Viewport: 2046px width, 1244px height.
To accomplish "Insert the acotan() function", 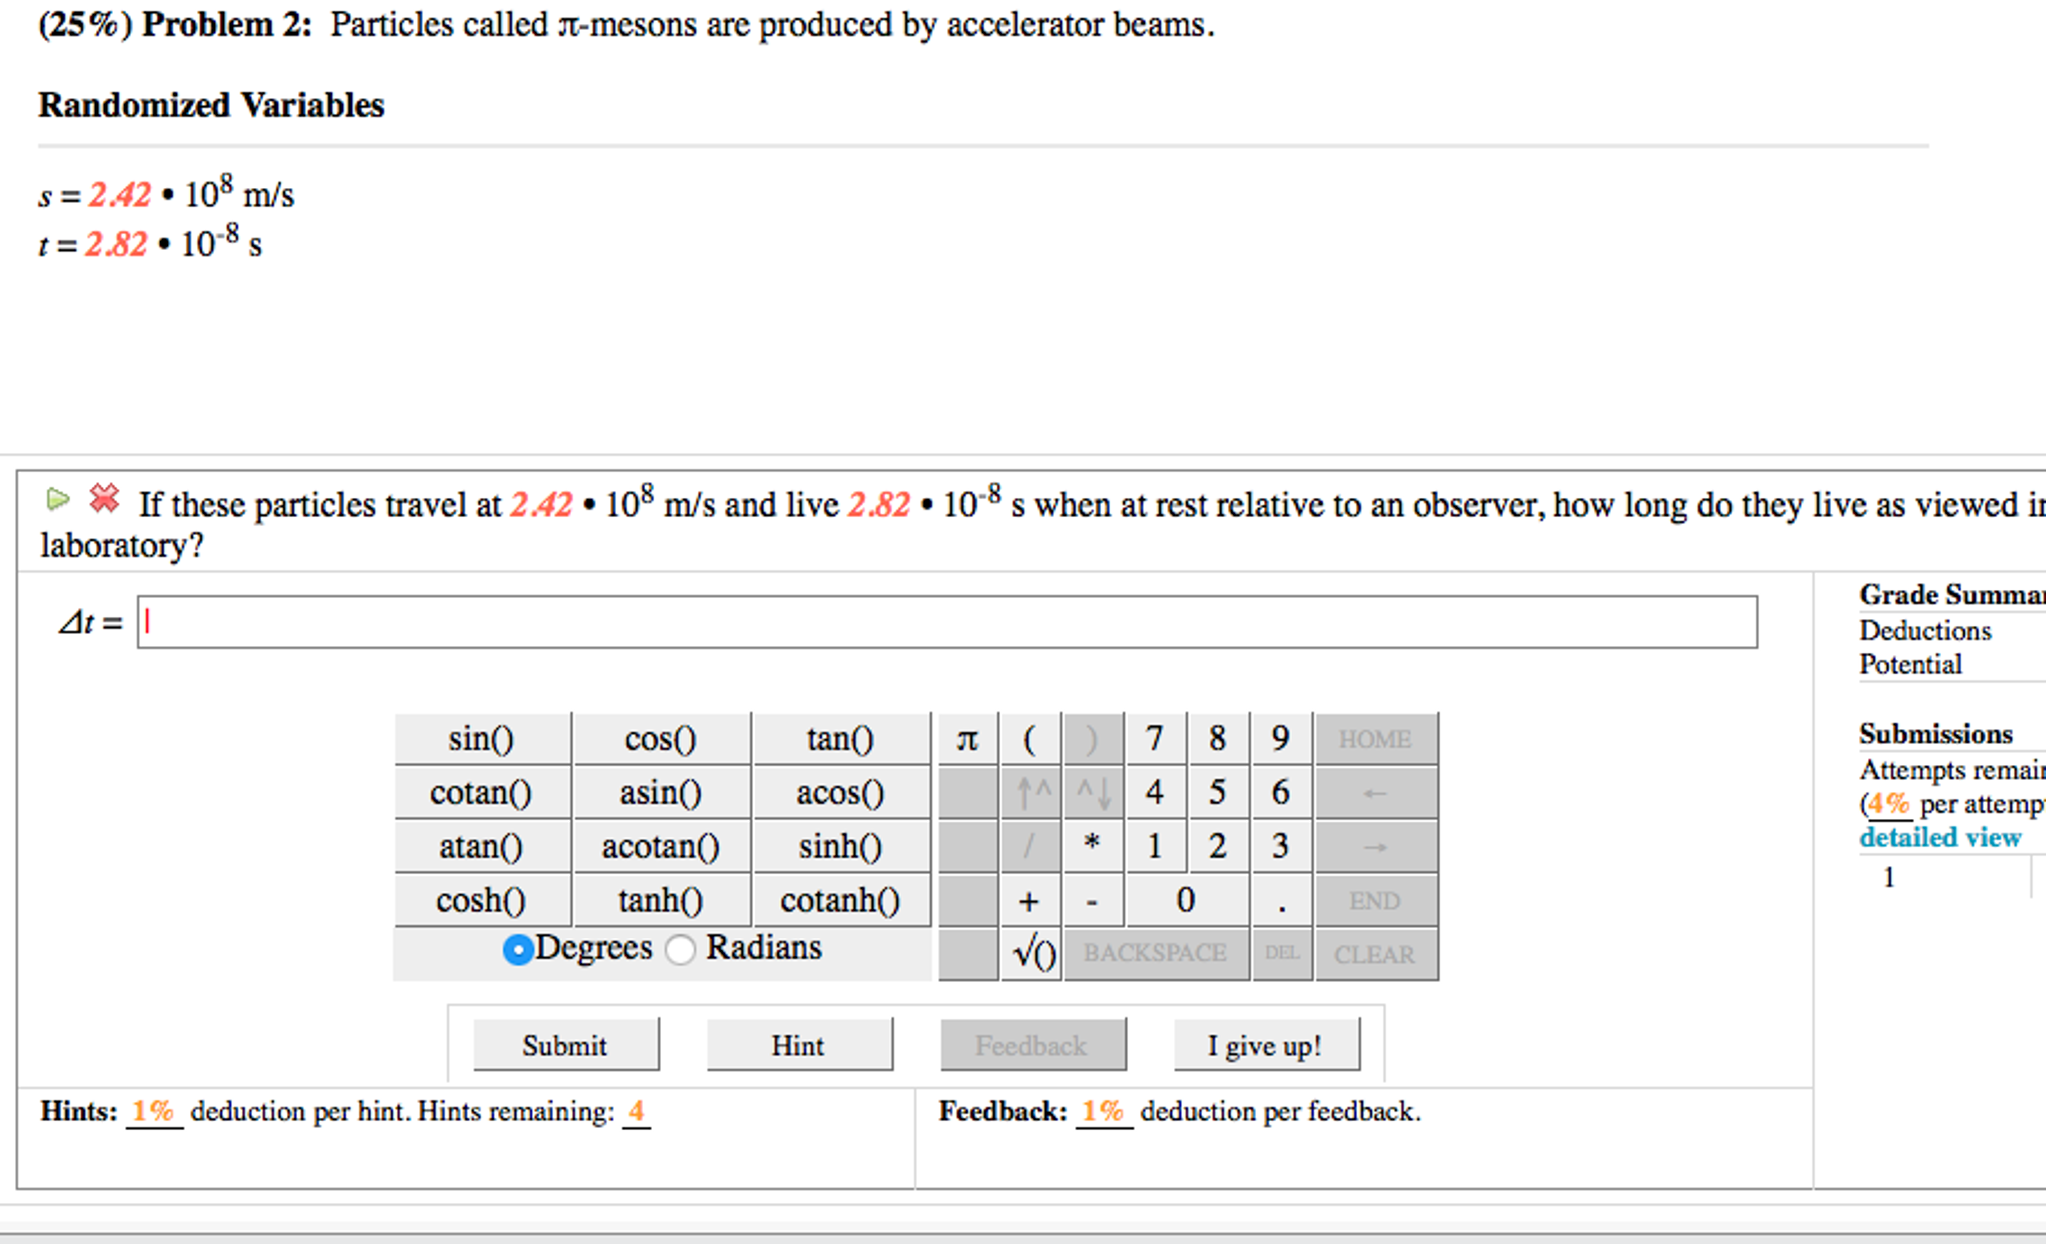I will (661, 847).
